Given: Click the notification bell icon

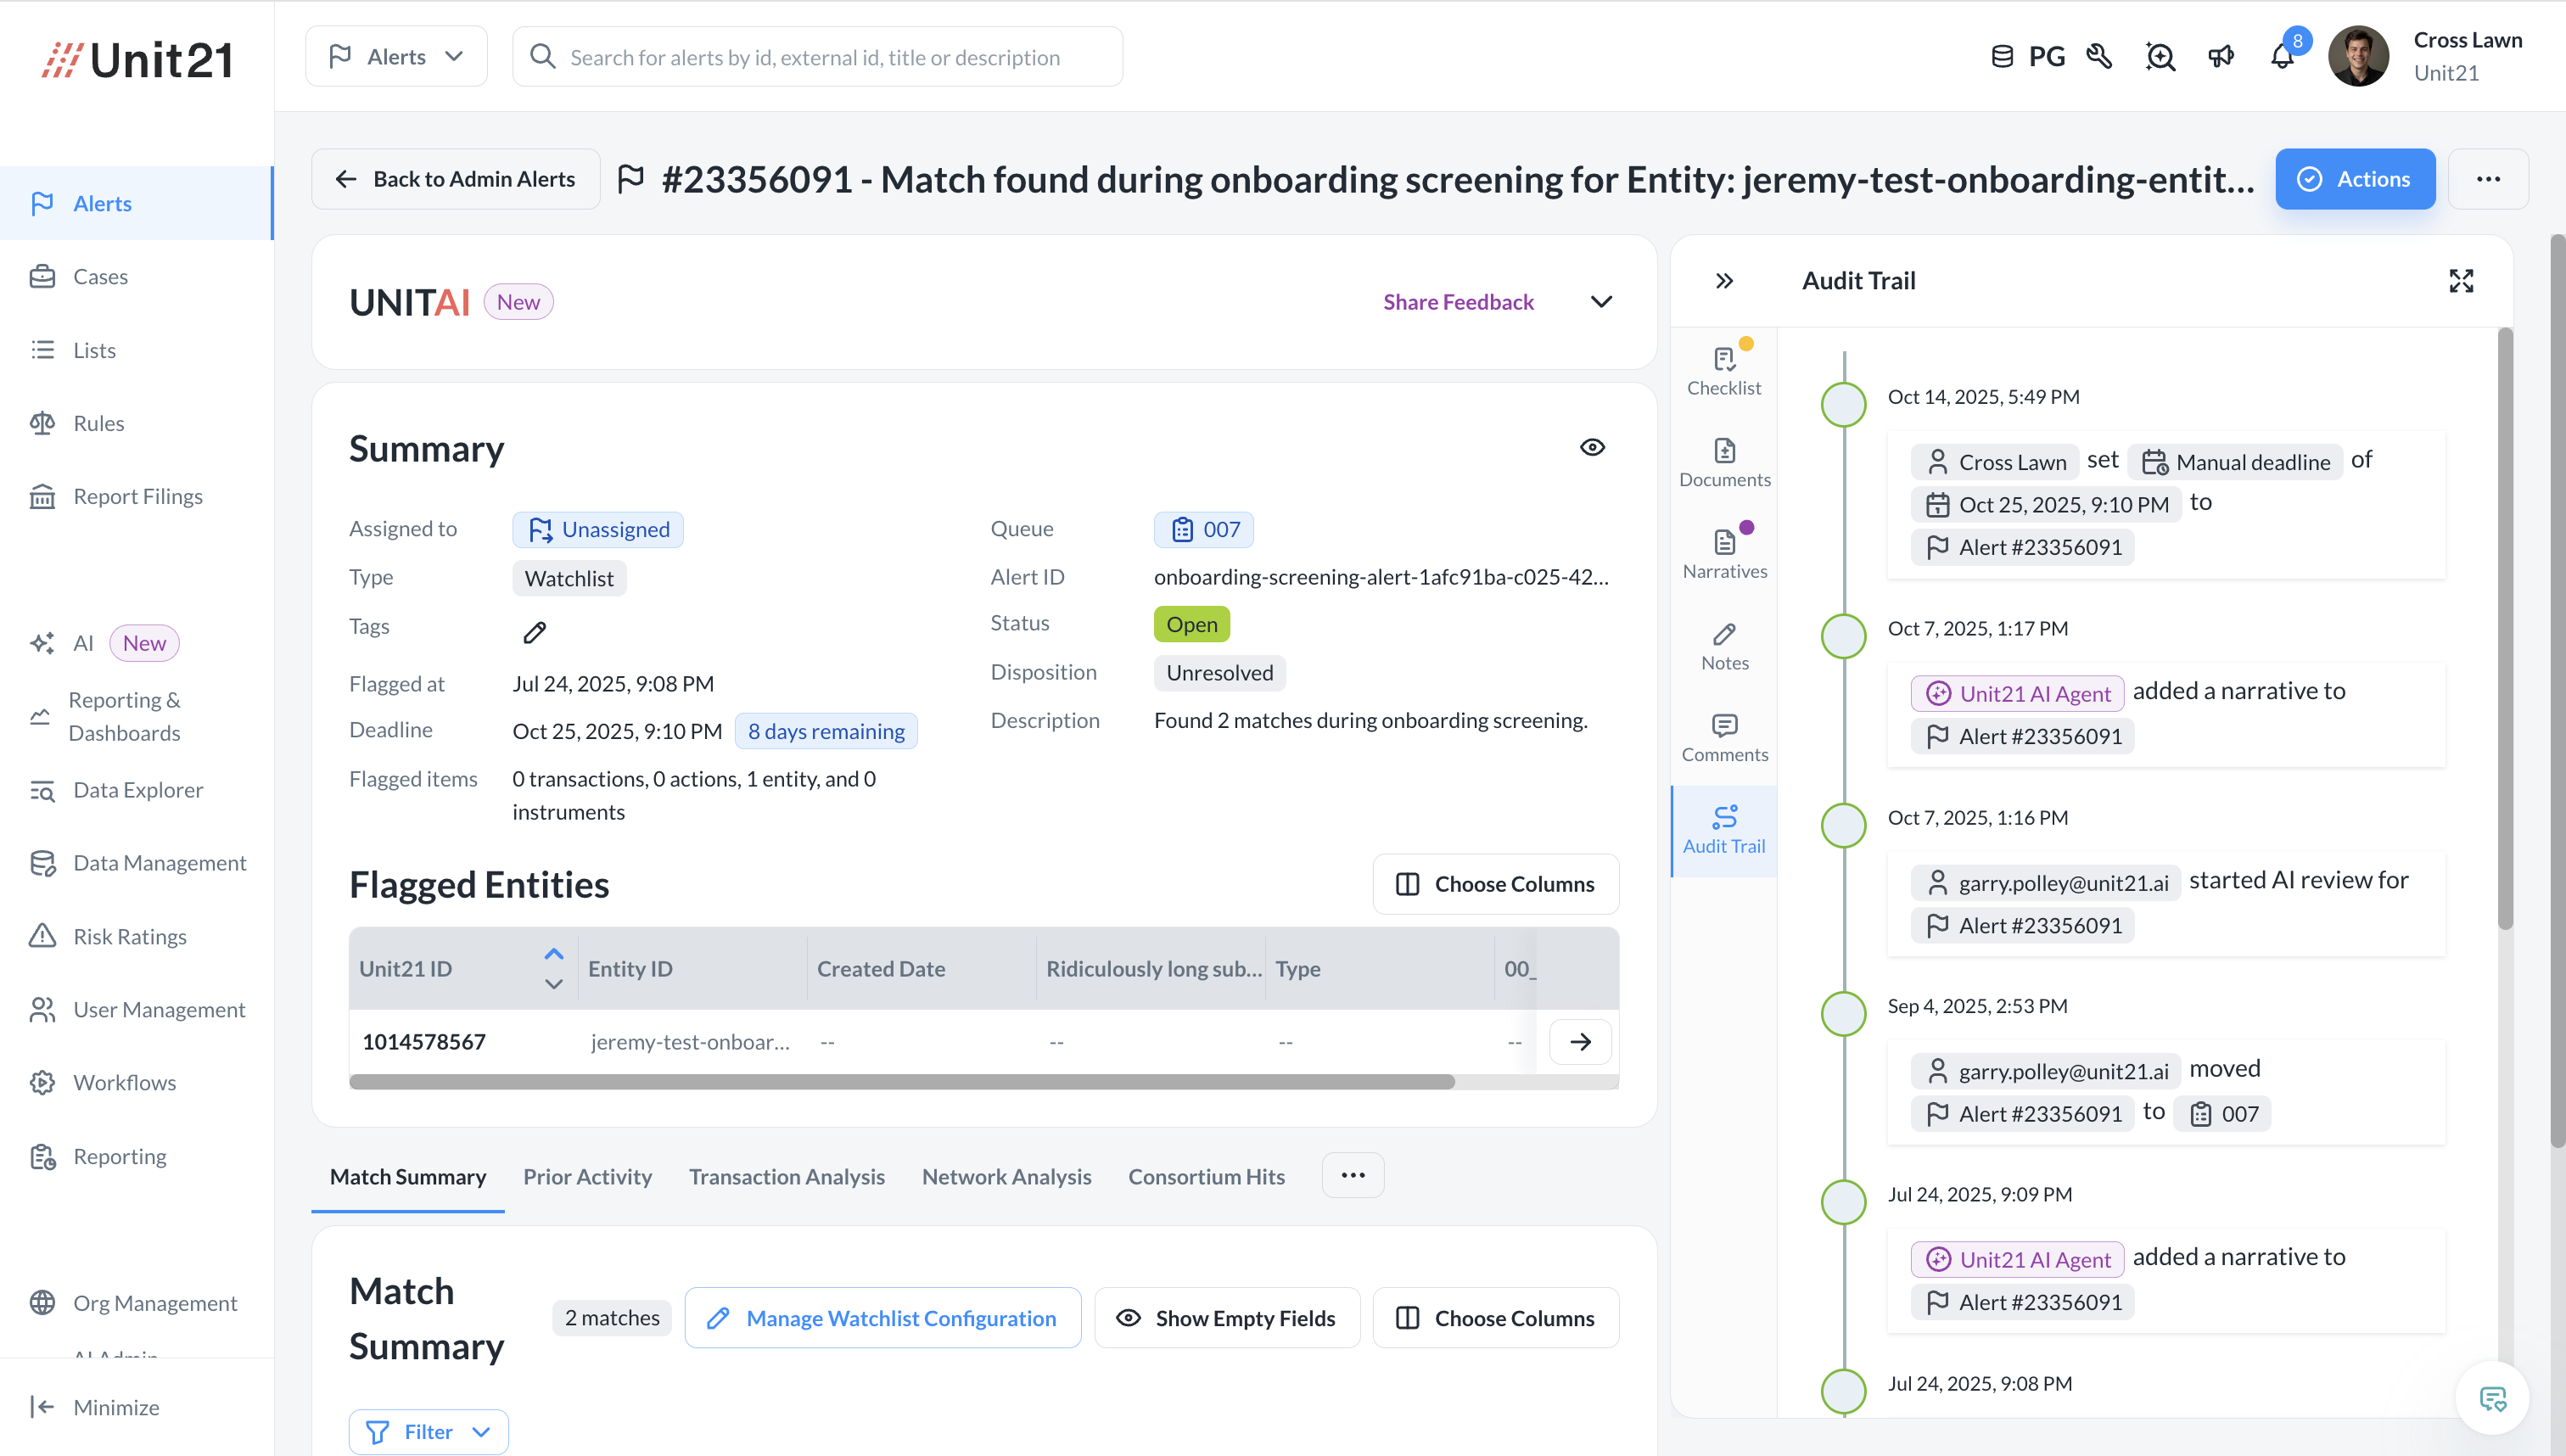Looking at the screenshot, I should pos(2282,57).
